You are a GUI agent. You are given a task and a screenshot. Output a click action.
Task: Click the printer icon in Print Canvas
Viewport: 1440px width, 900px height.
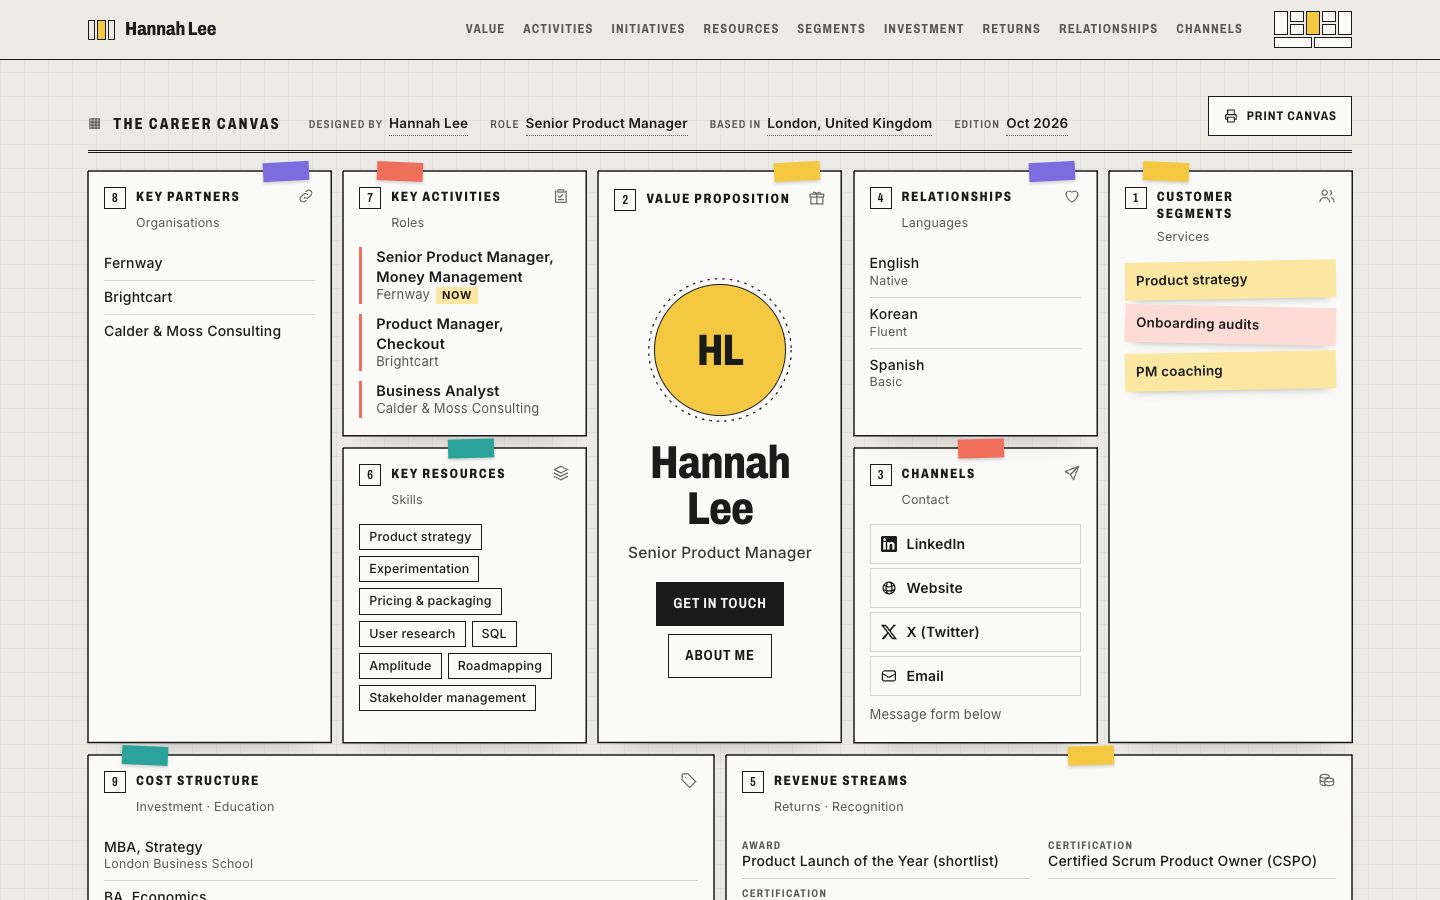1231,116
